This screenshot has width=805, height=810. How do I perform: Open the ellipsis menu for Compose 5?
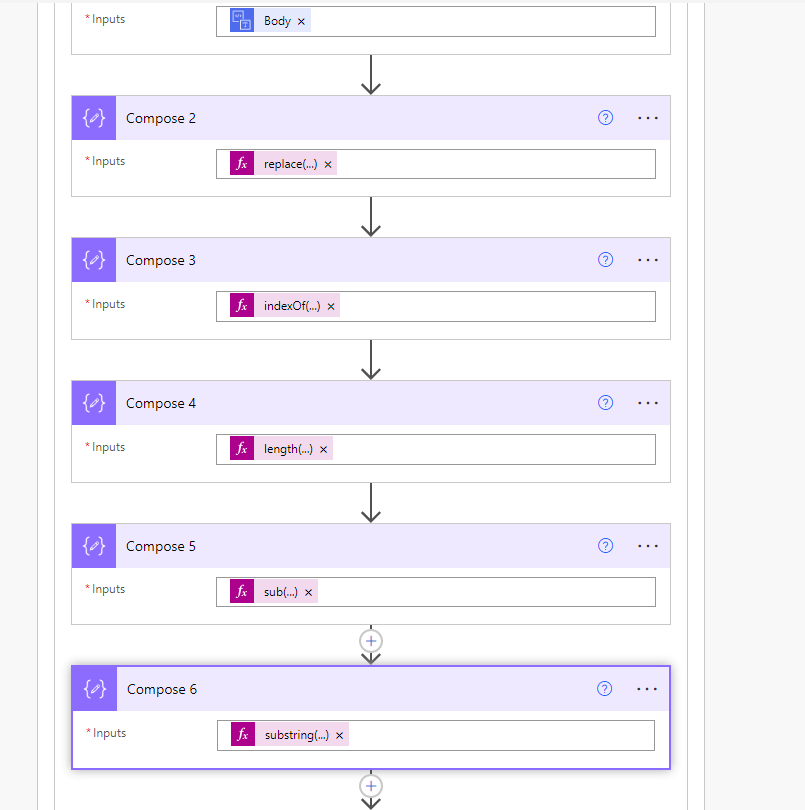(647, 546)
